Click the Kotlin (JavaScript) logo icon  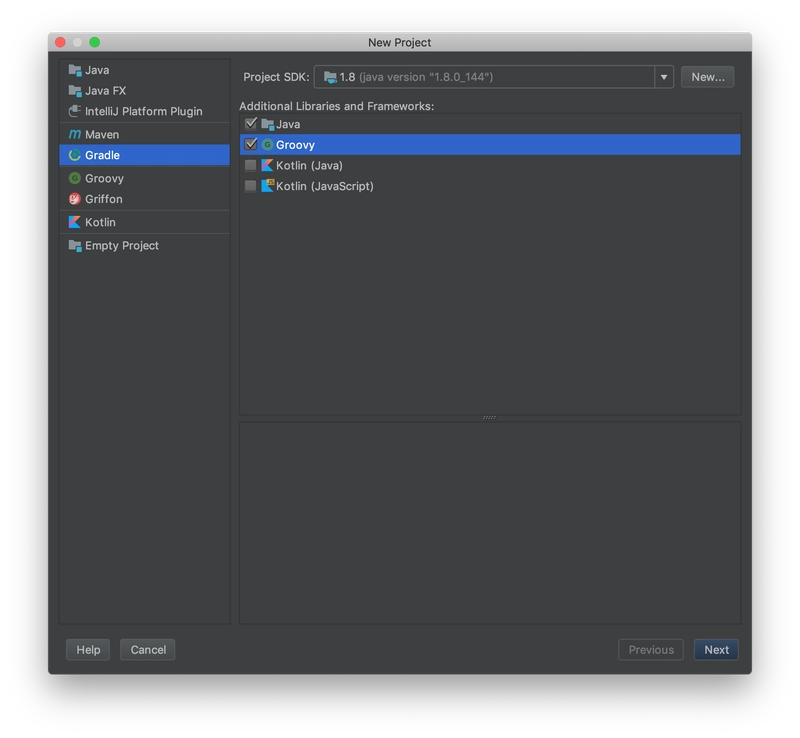[x=267, y=186]
